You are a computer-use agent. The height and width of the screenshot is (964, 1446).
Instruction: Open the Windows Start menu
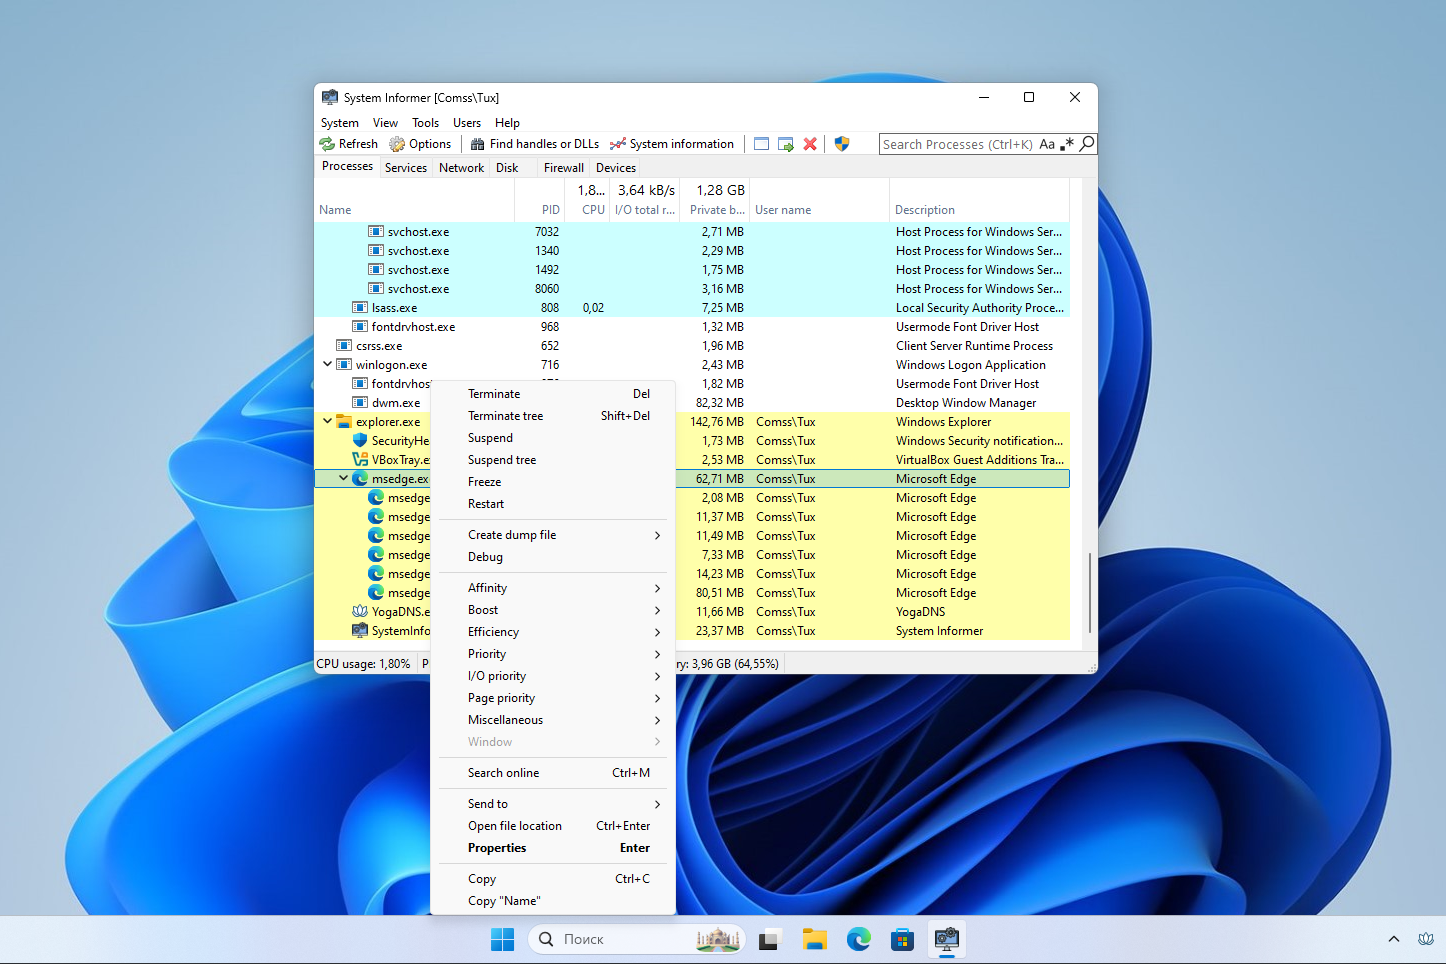pyautogui.click(x=502, y=940)
